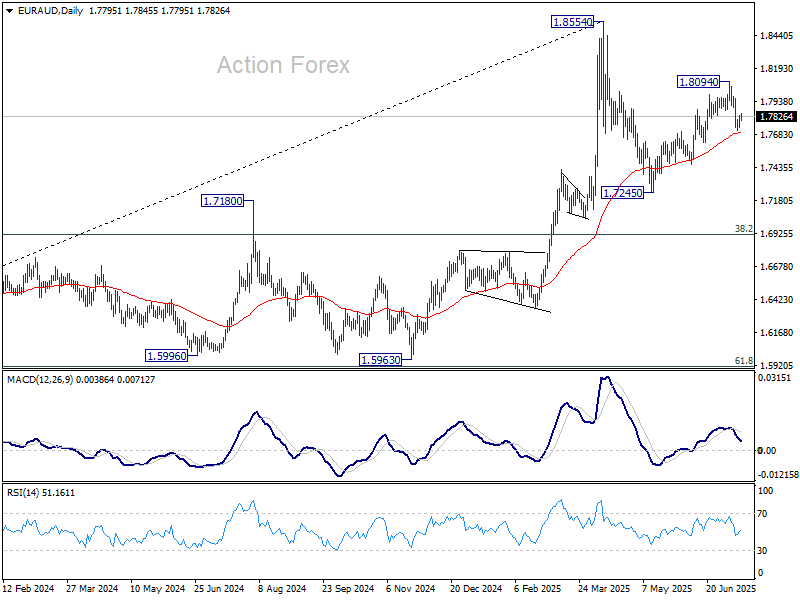Click the 1.85540 high price label
Viewport: 800px width, 600px height.
coord(573,22)
